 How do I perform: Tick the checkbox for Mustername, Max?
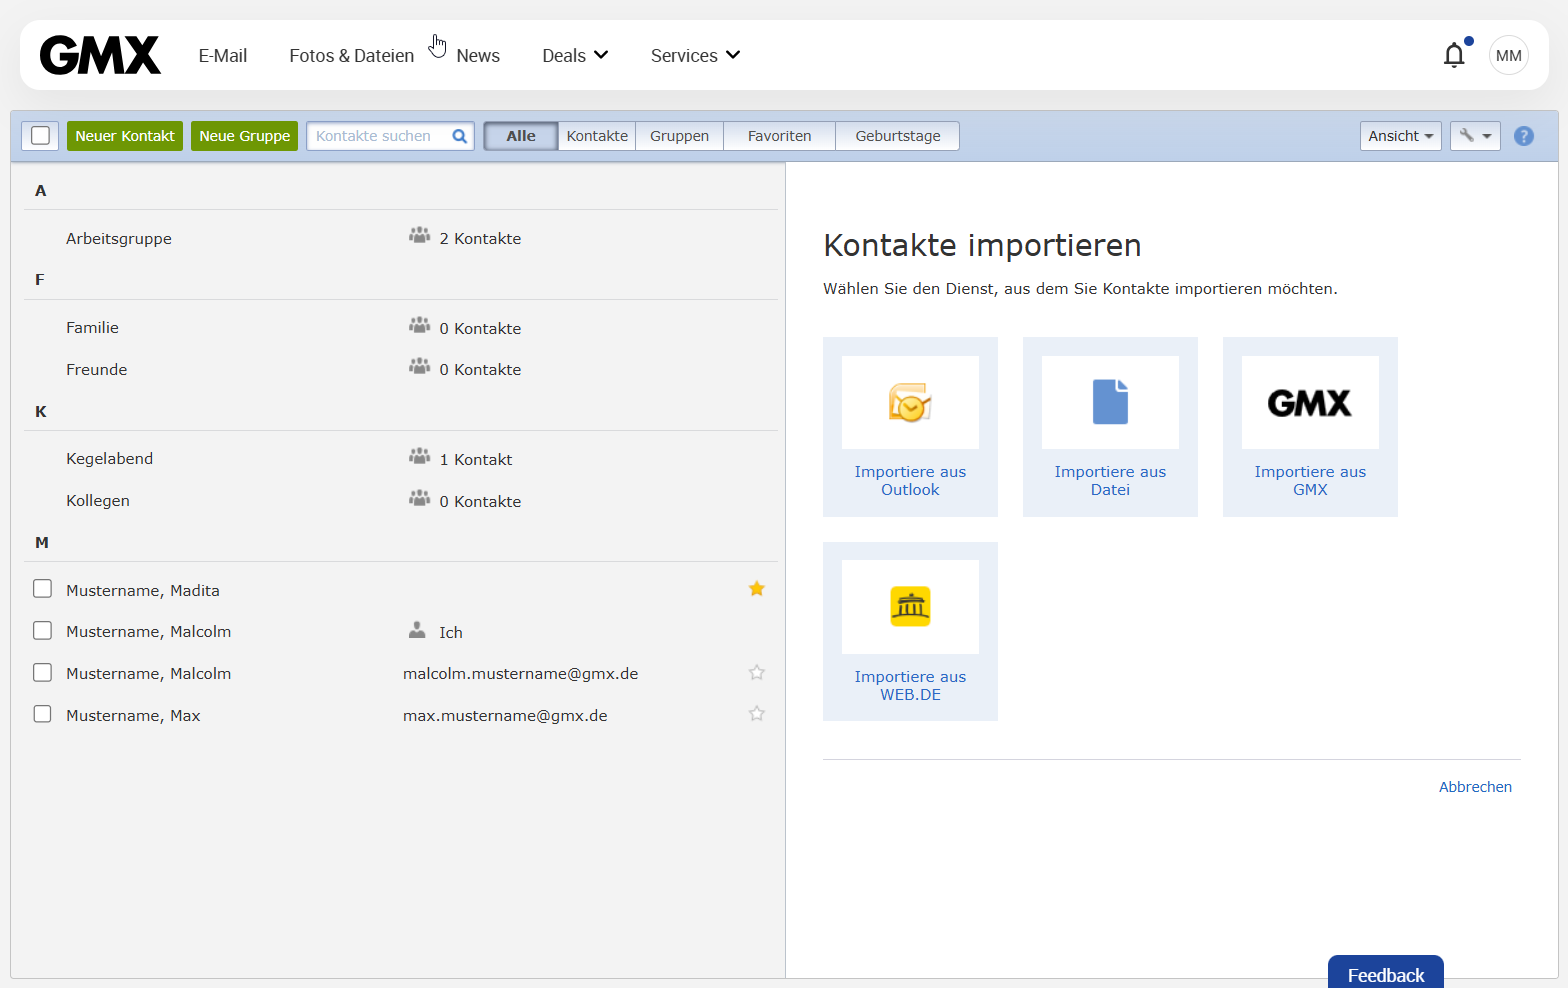click(42, 714)
